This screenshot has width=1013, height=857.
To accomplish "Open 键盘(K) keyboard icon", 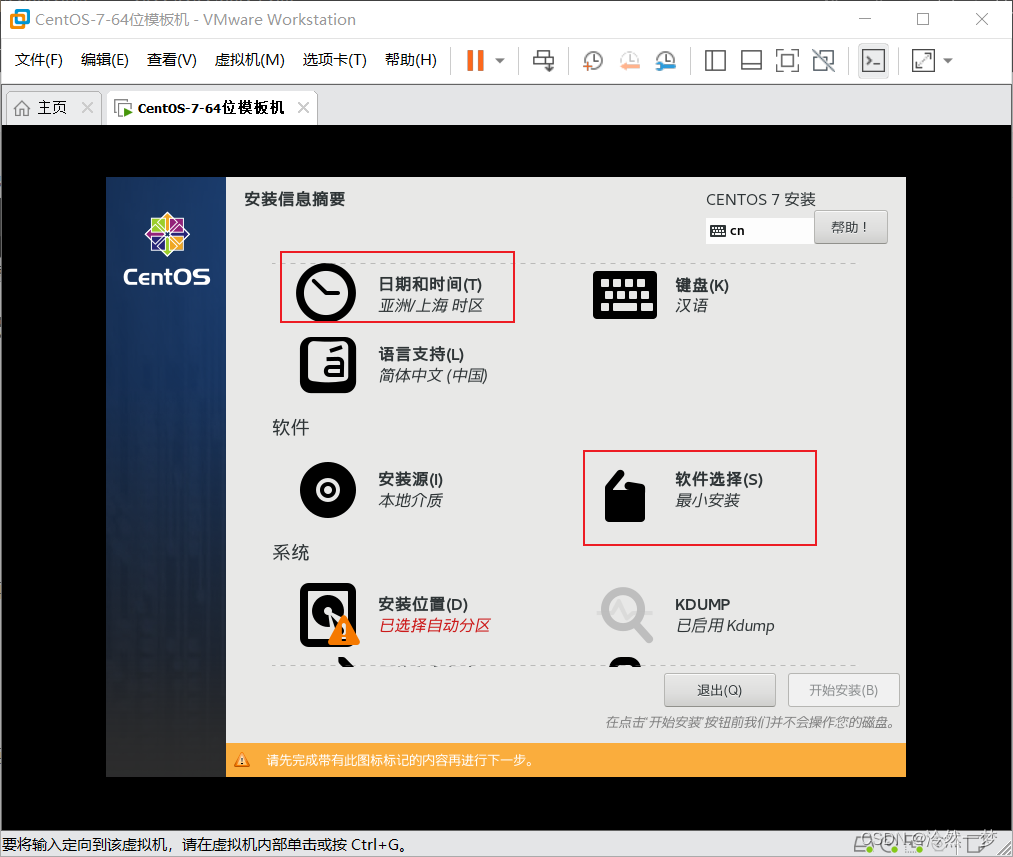I will (x=625, y=295).
